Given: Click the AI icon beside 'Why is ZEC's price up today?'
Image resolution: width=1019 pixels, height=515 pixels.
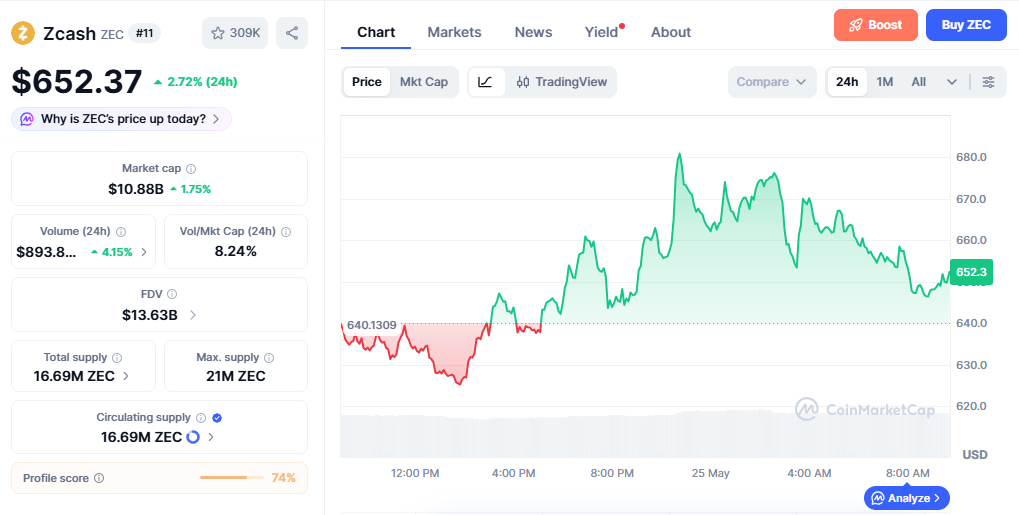Looking at the screenshot, I should pyautogui.click(x=27, y=119).
